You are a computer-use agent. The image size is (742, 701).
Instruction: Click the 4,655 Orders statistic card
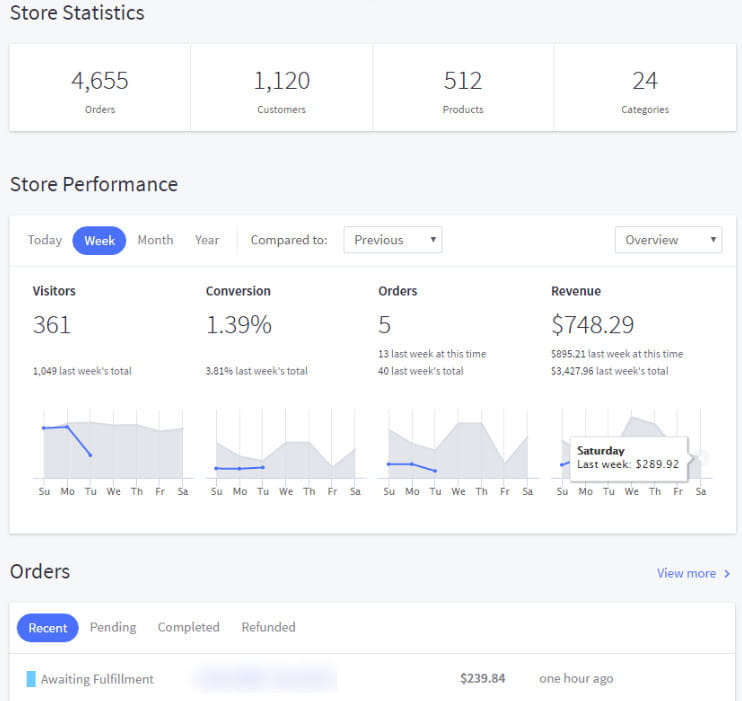[100, 88]
